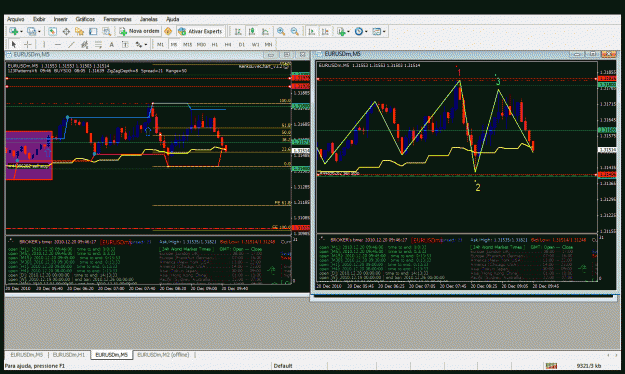625x374 pixels.
Task: Open the Exibir menu
Action: pyautogui.click(x=39, y=19)
